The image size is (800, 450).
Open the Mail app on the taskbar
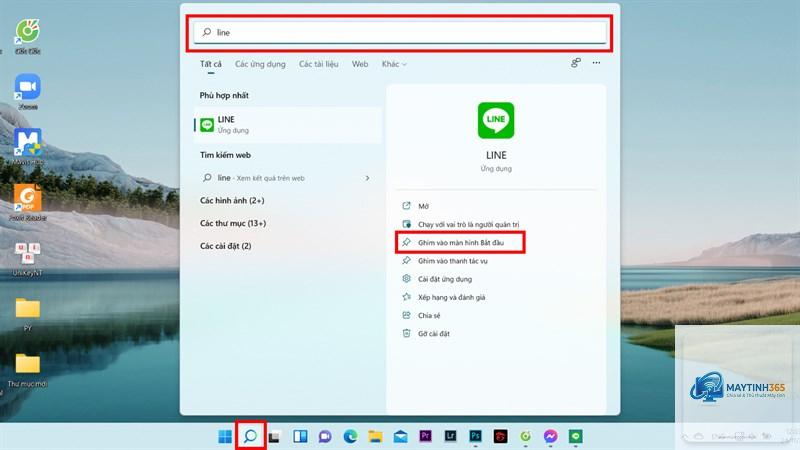[x=401, y=436]
